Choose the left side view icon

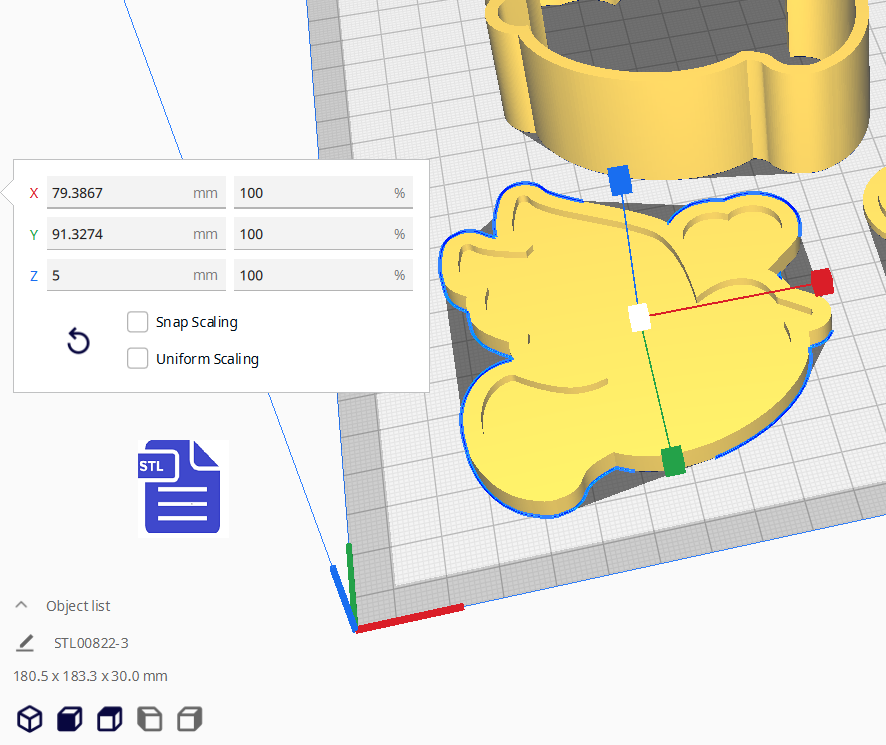(x=149, y=718)
